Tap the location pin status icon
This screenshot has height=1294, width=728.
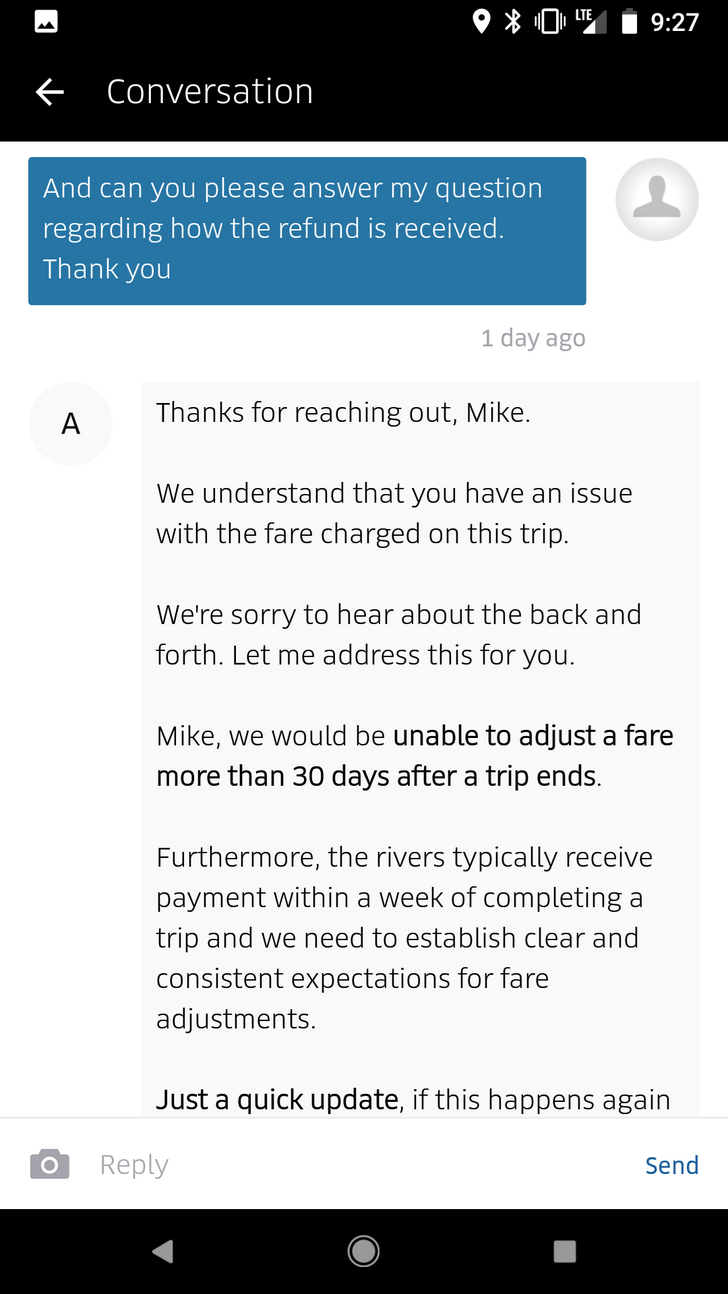pyautogui.click(x=481, y=21)
